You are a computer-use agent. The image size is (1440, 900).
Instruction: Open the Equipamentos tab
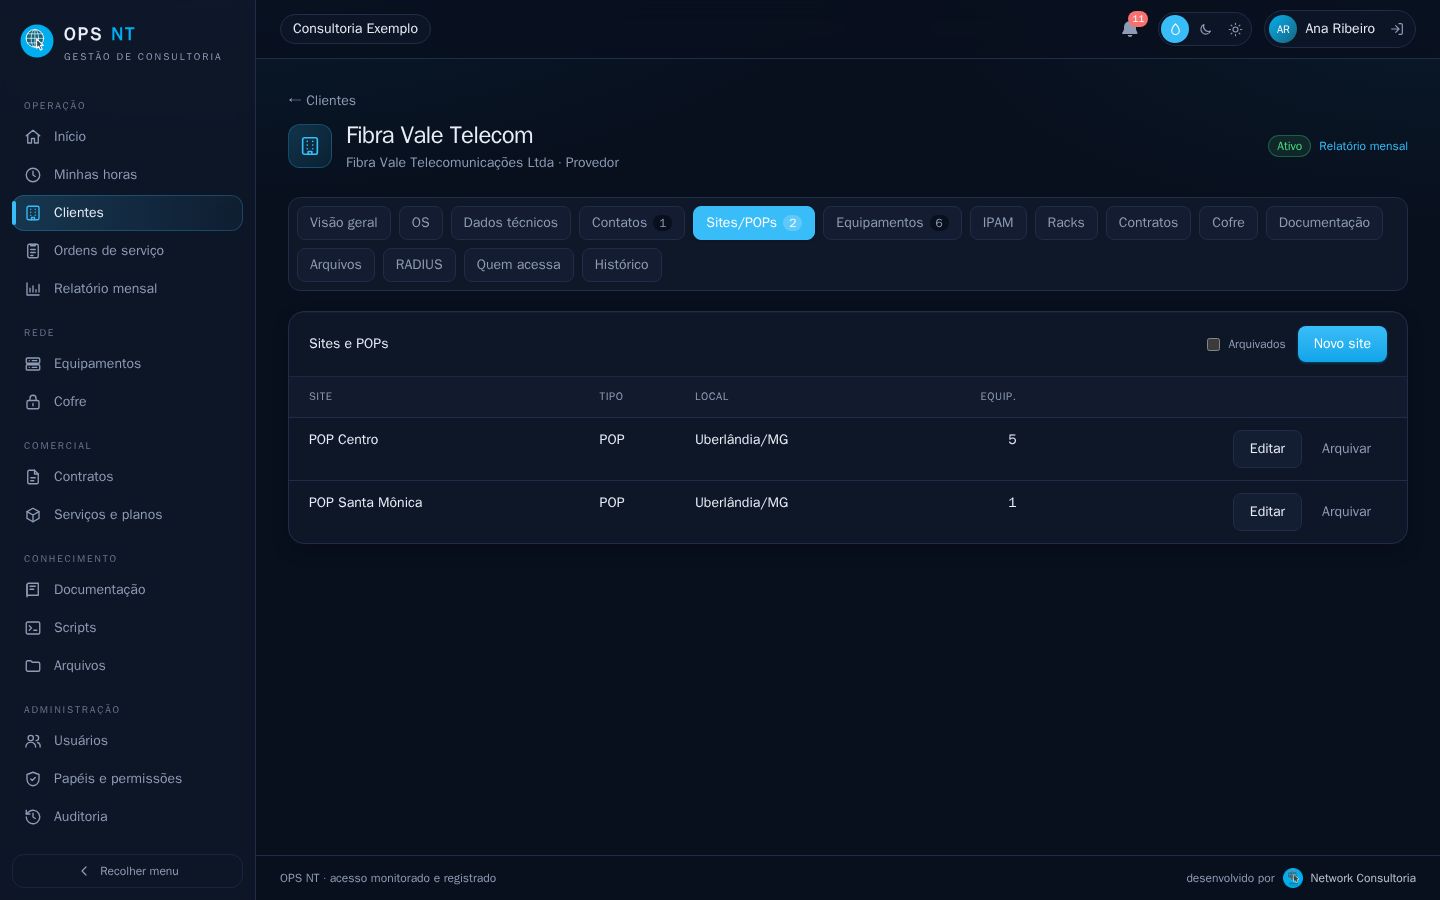tap(892, 223)
